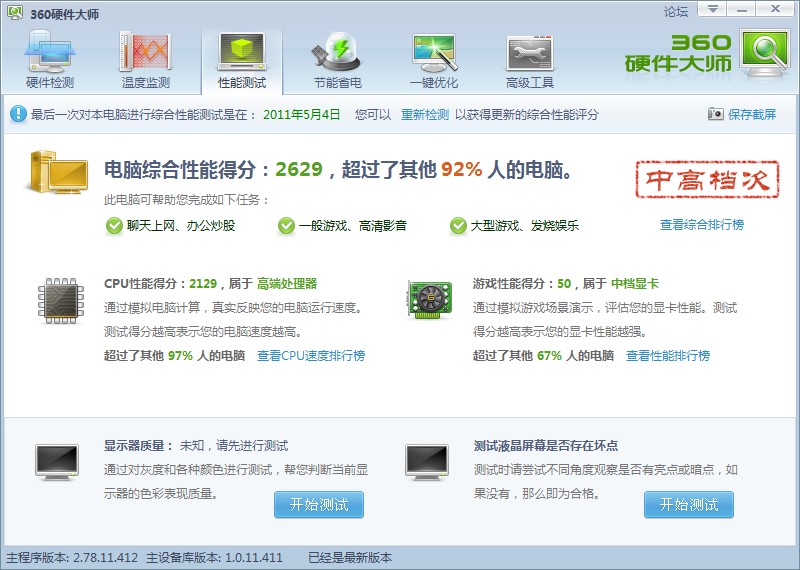Open the 高级工具 advanced tools icon
The width and height of the screenshot is (800, 570).
click(x=530, y=54)
